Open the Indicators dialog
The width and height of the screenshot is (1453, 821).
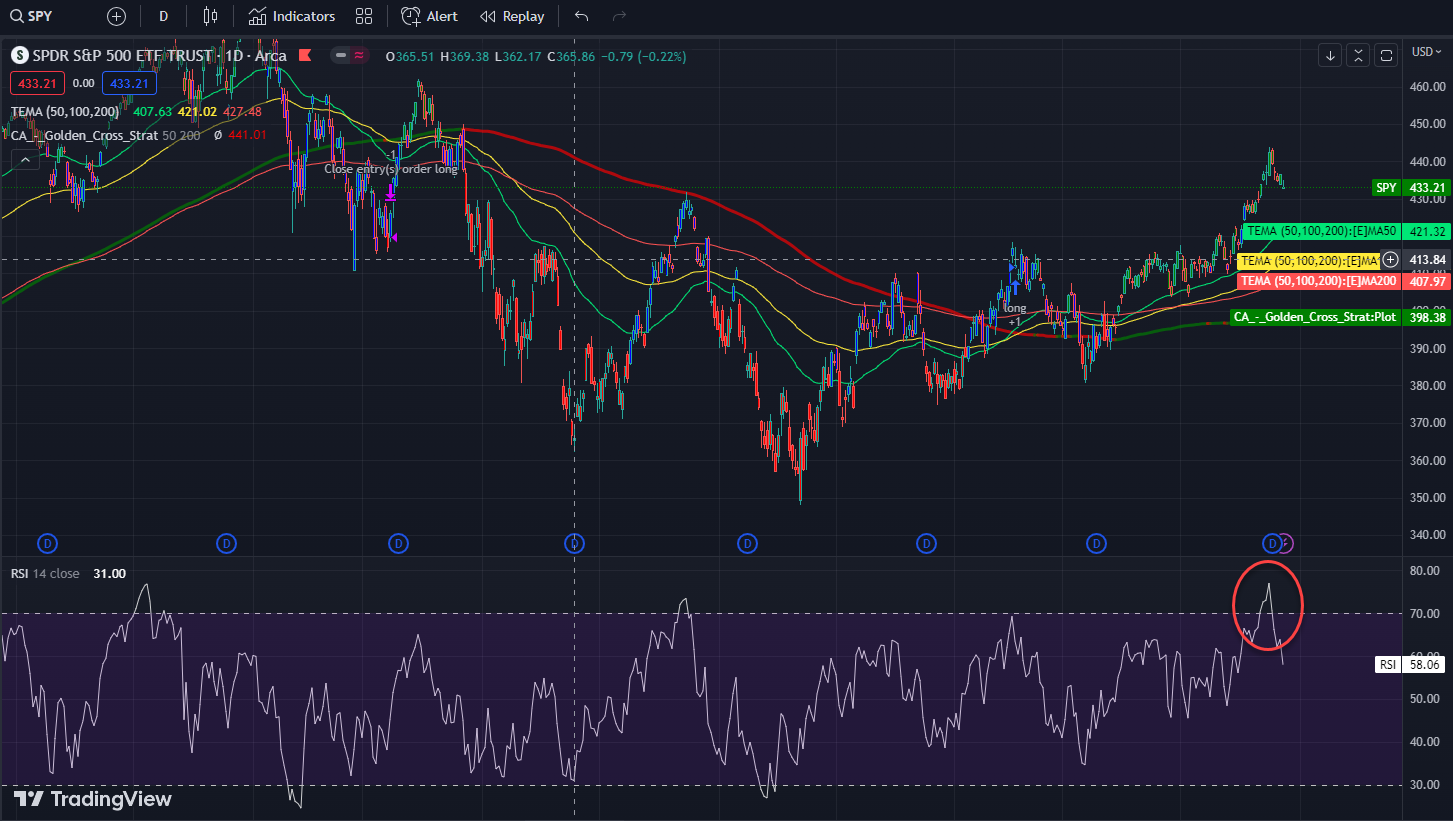[292, 16]
